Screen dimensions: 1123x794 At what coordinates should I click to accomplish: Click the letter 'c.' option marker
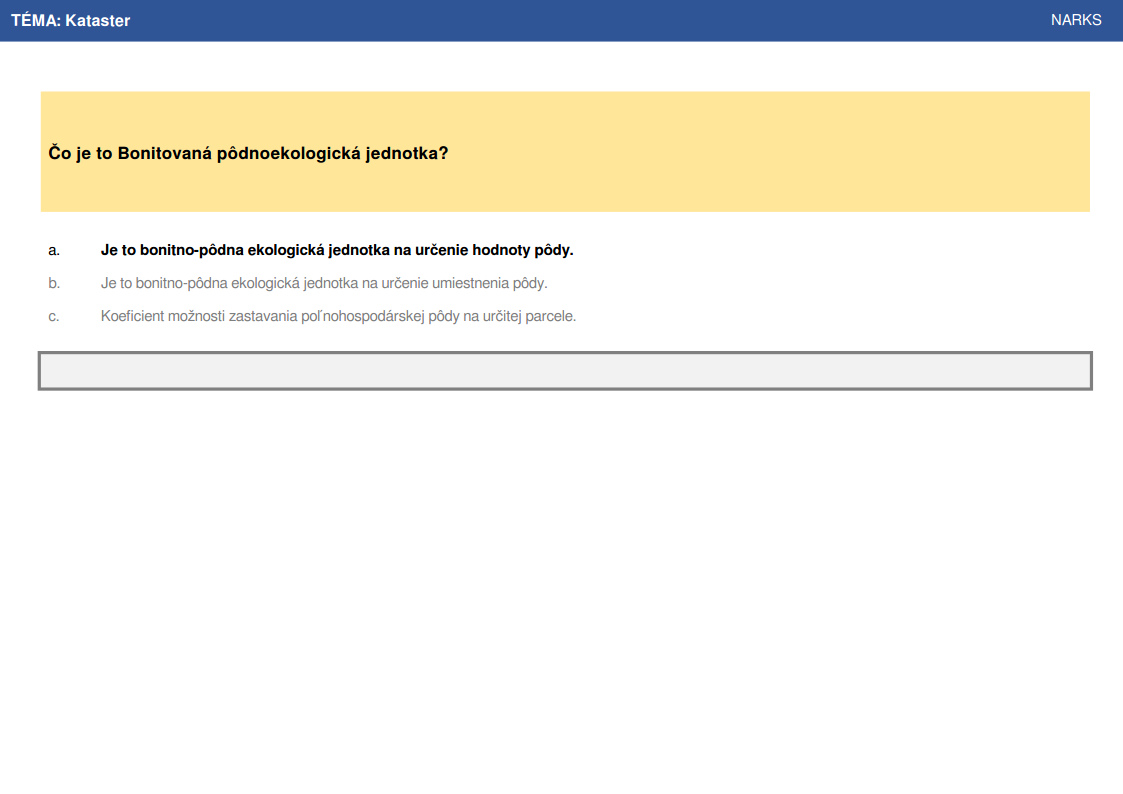(54, 316)
